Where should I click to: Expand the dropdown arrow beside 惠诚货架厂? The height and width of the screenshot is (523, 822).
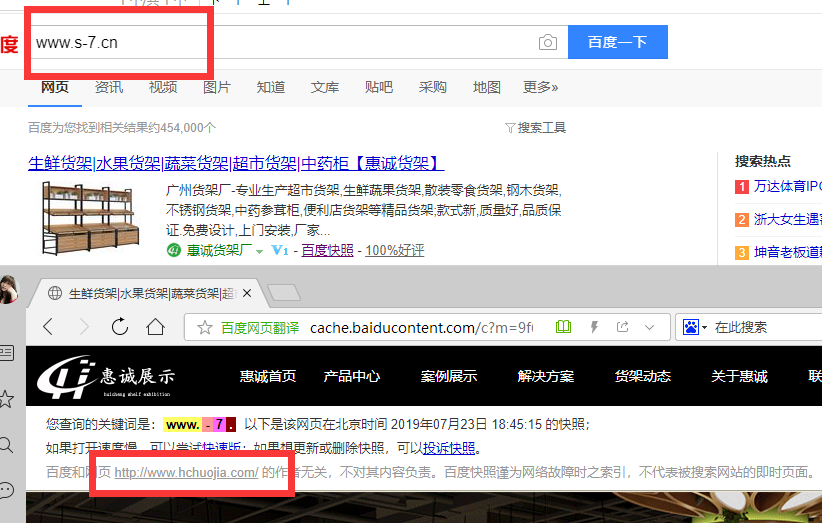click(x=259, y=252)
